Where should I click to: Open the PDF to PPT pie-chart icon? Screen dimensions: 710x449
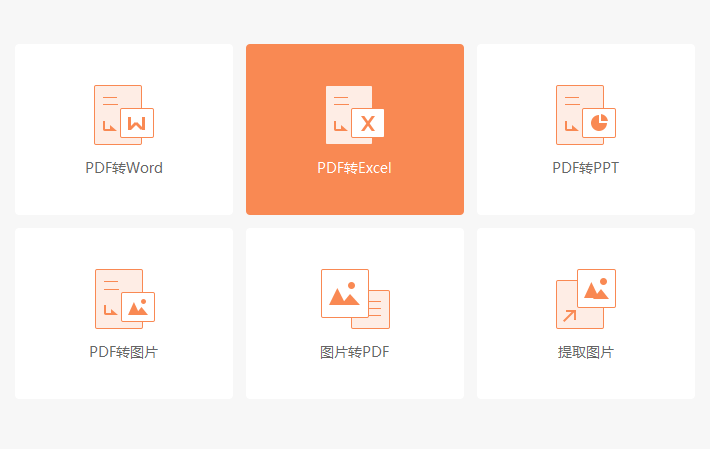click(586, 115)
